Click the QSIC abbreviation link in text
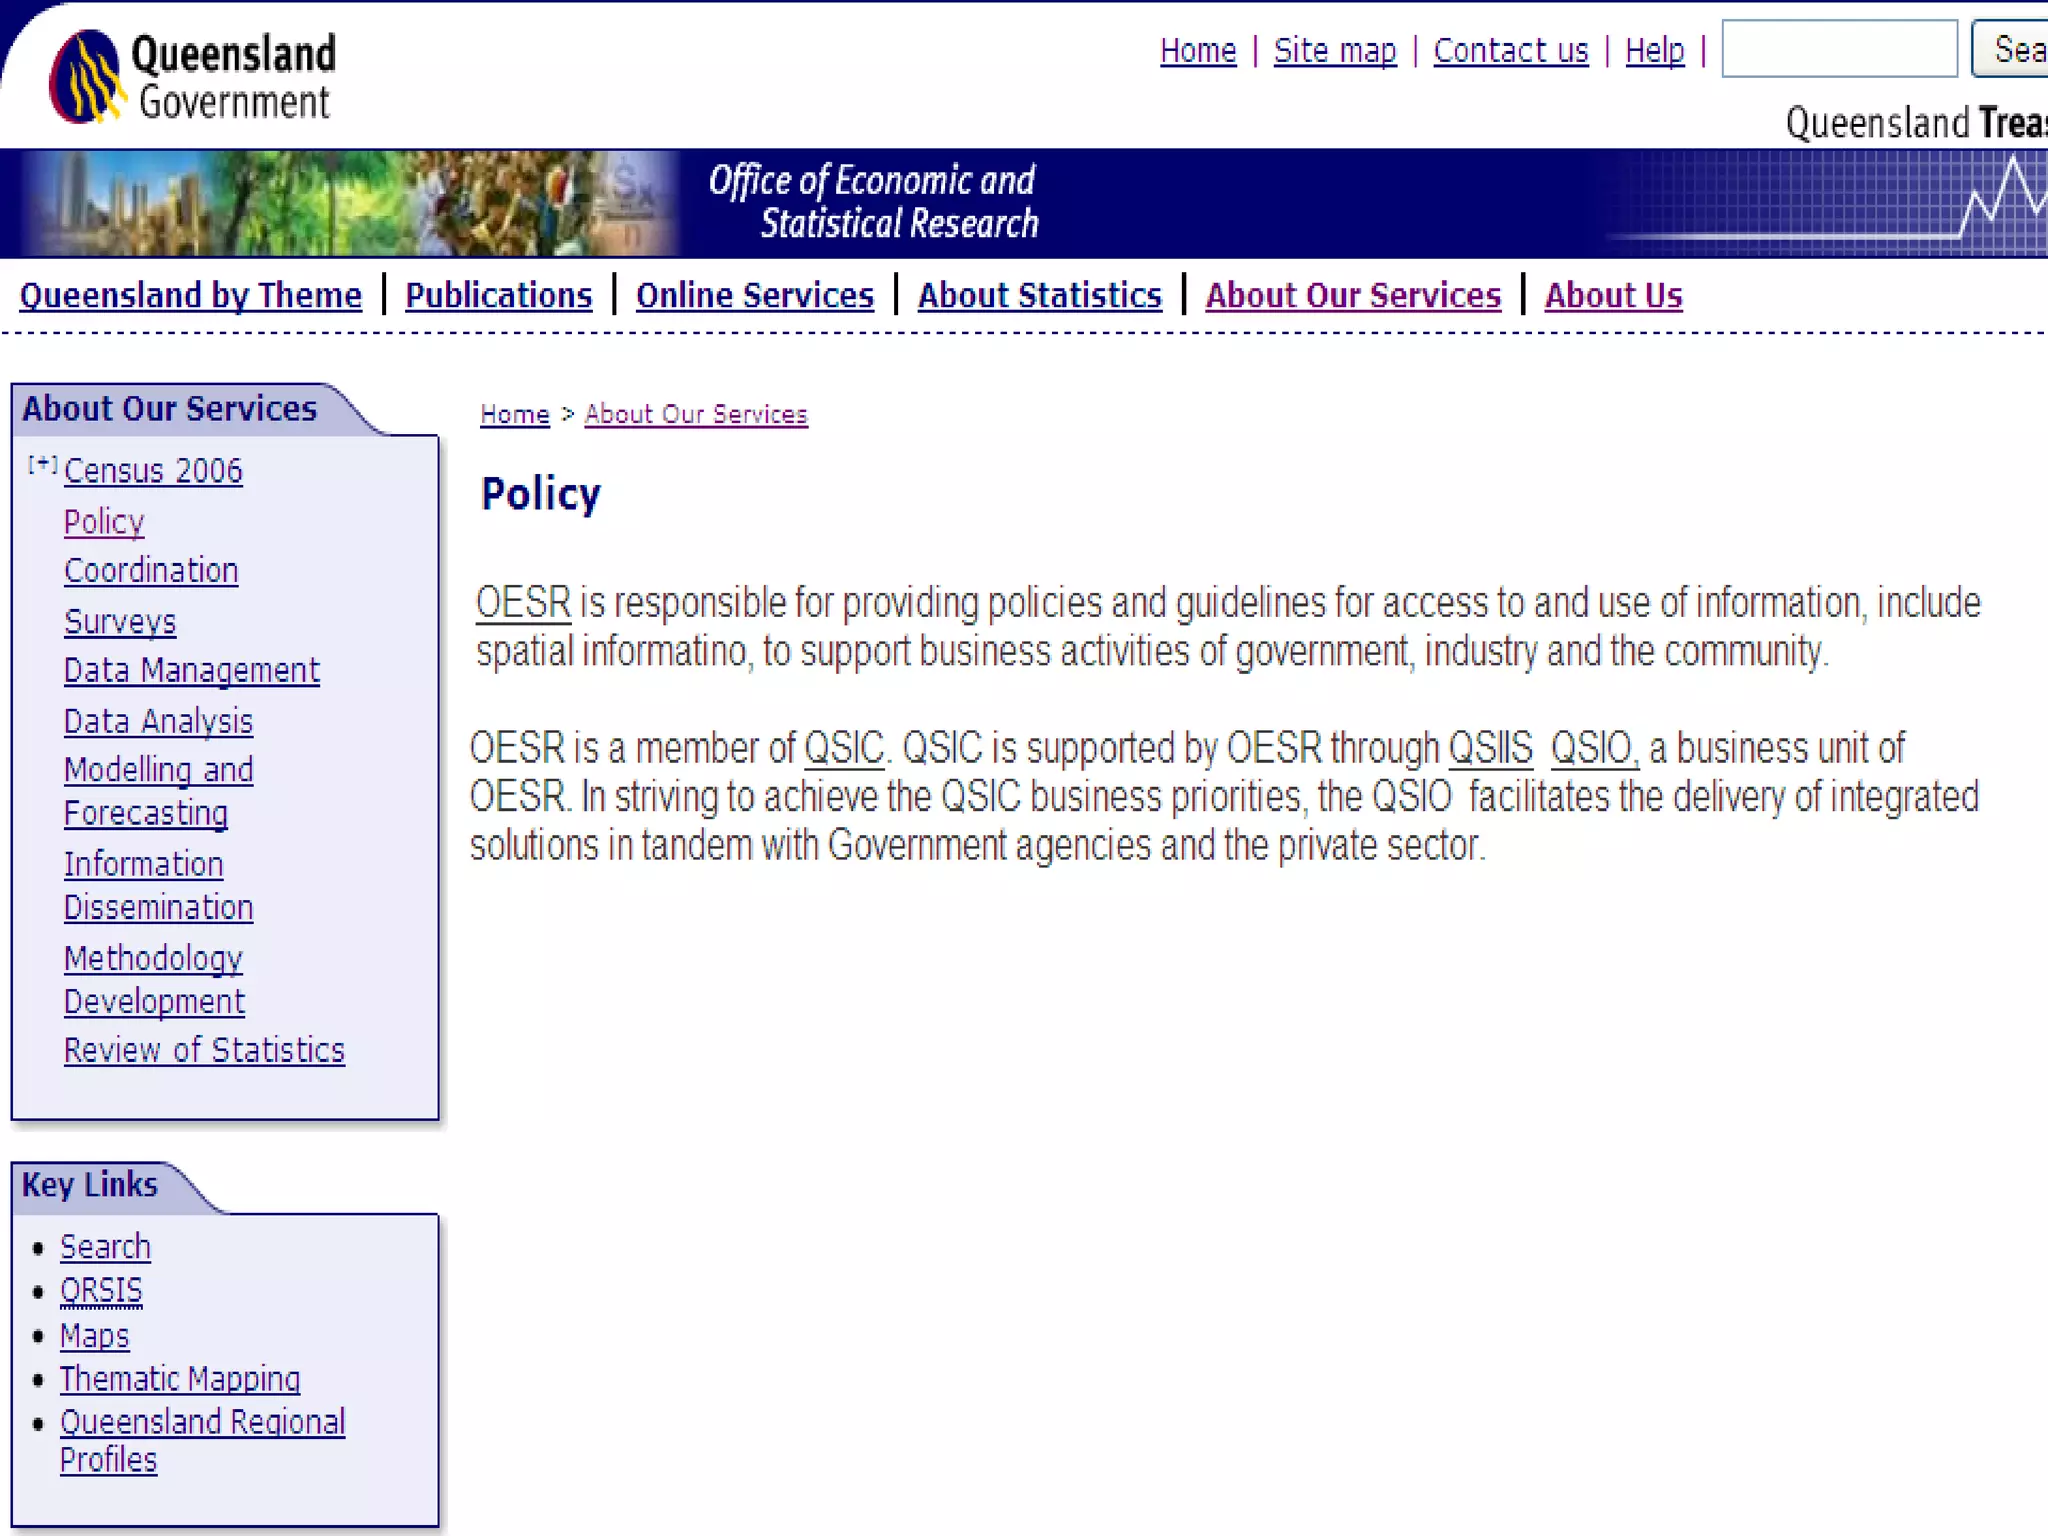Screen dimensions: 2048x1536 [x=843, y=748]
